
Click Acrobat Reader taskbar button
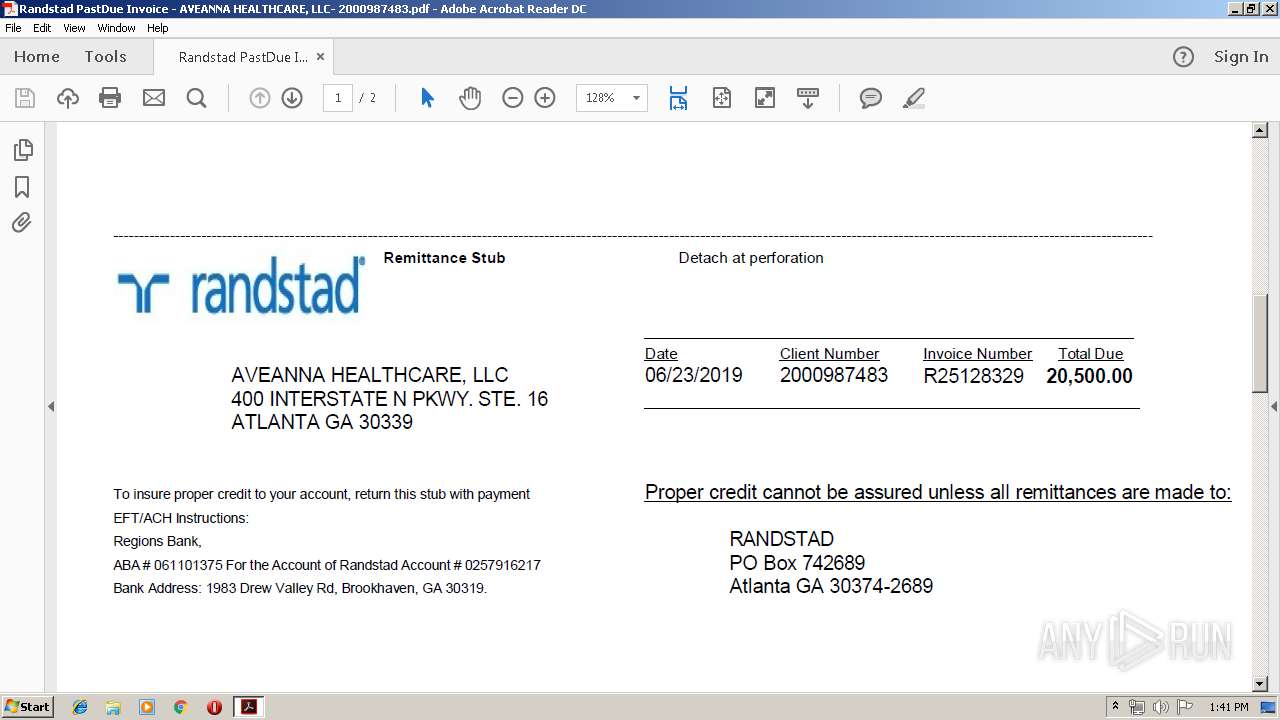coord(248,707)
